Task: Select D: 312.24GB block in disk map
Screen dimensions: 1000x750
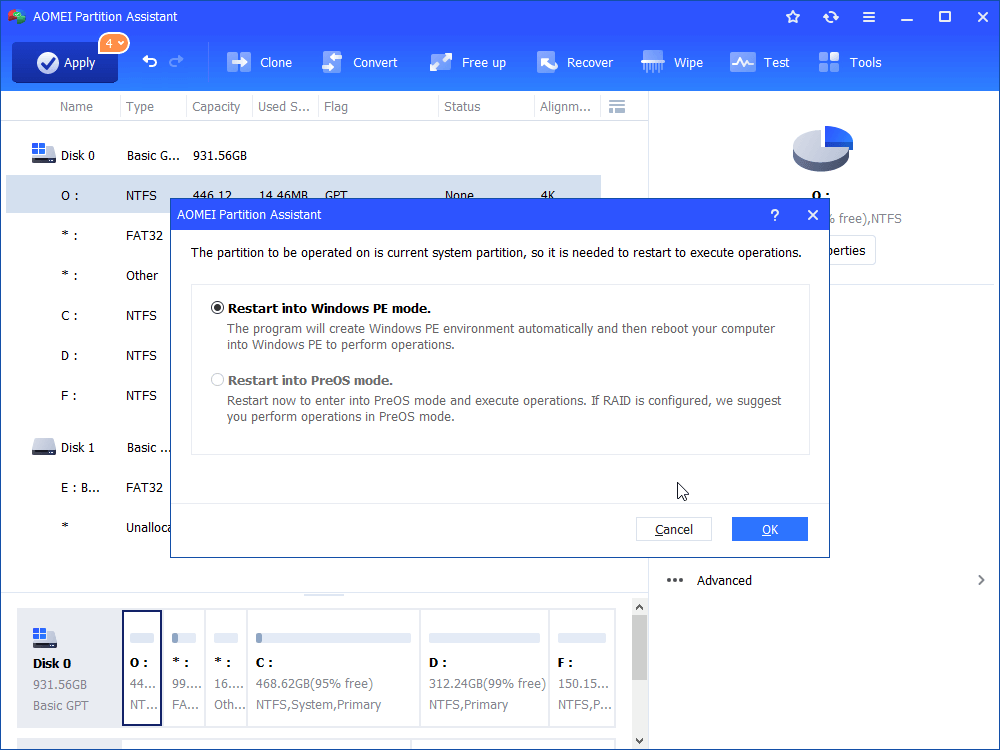Action: click(x=485, y=668)
